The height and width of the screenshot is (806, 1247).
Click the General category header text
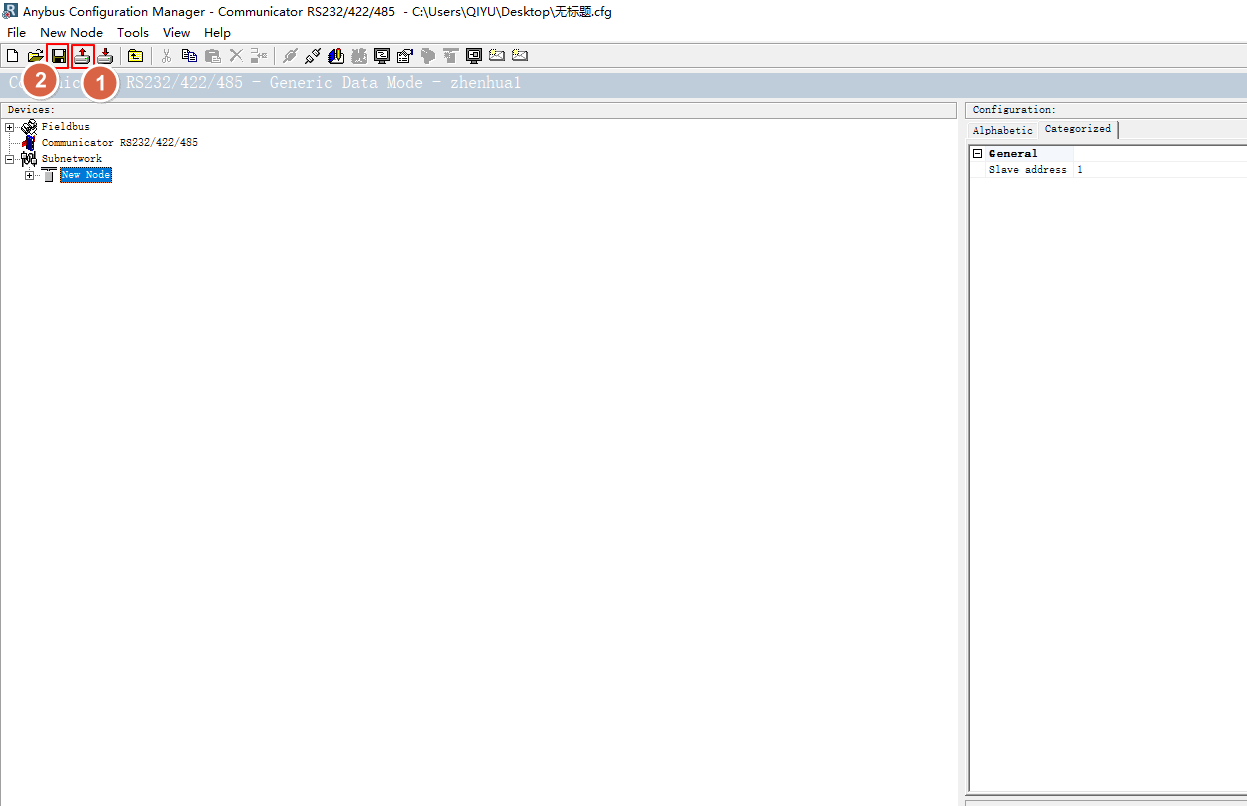(x=1013, y=154)
